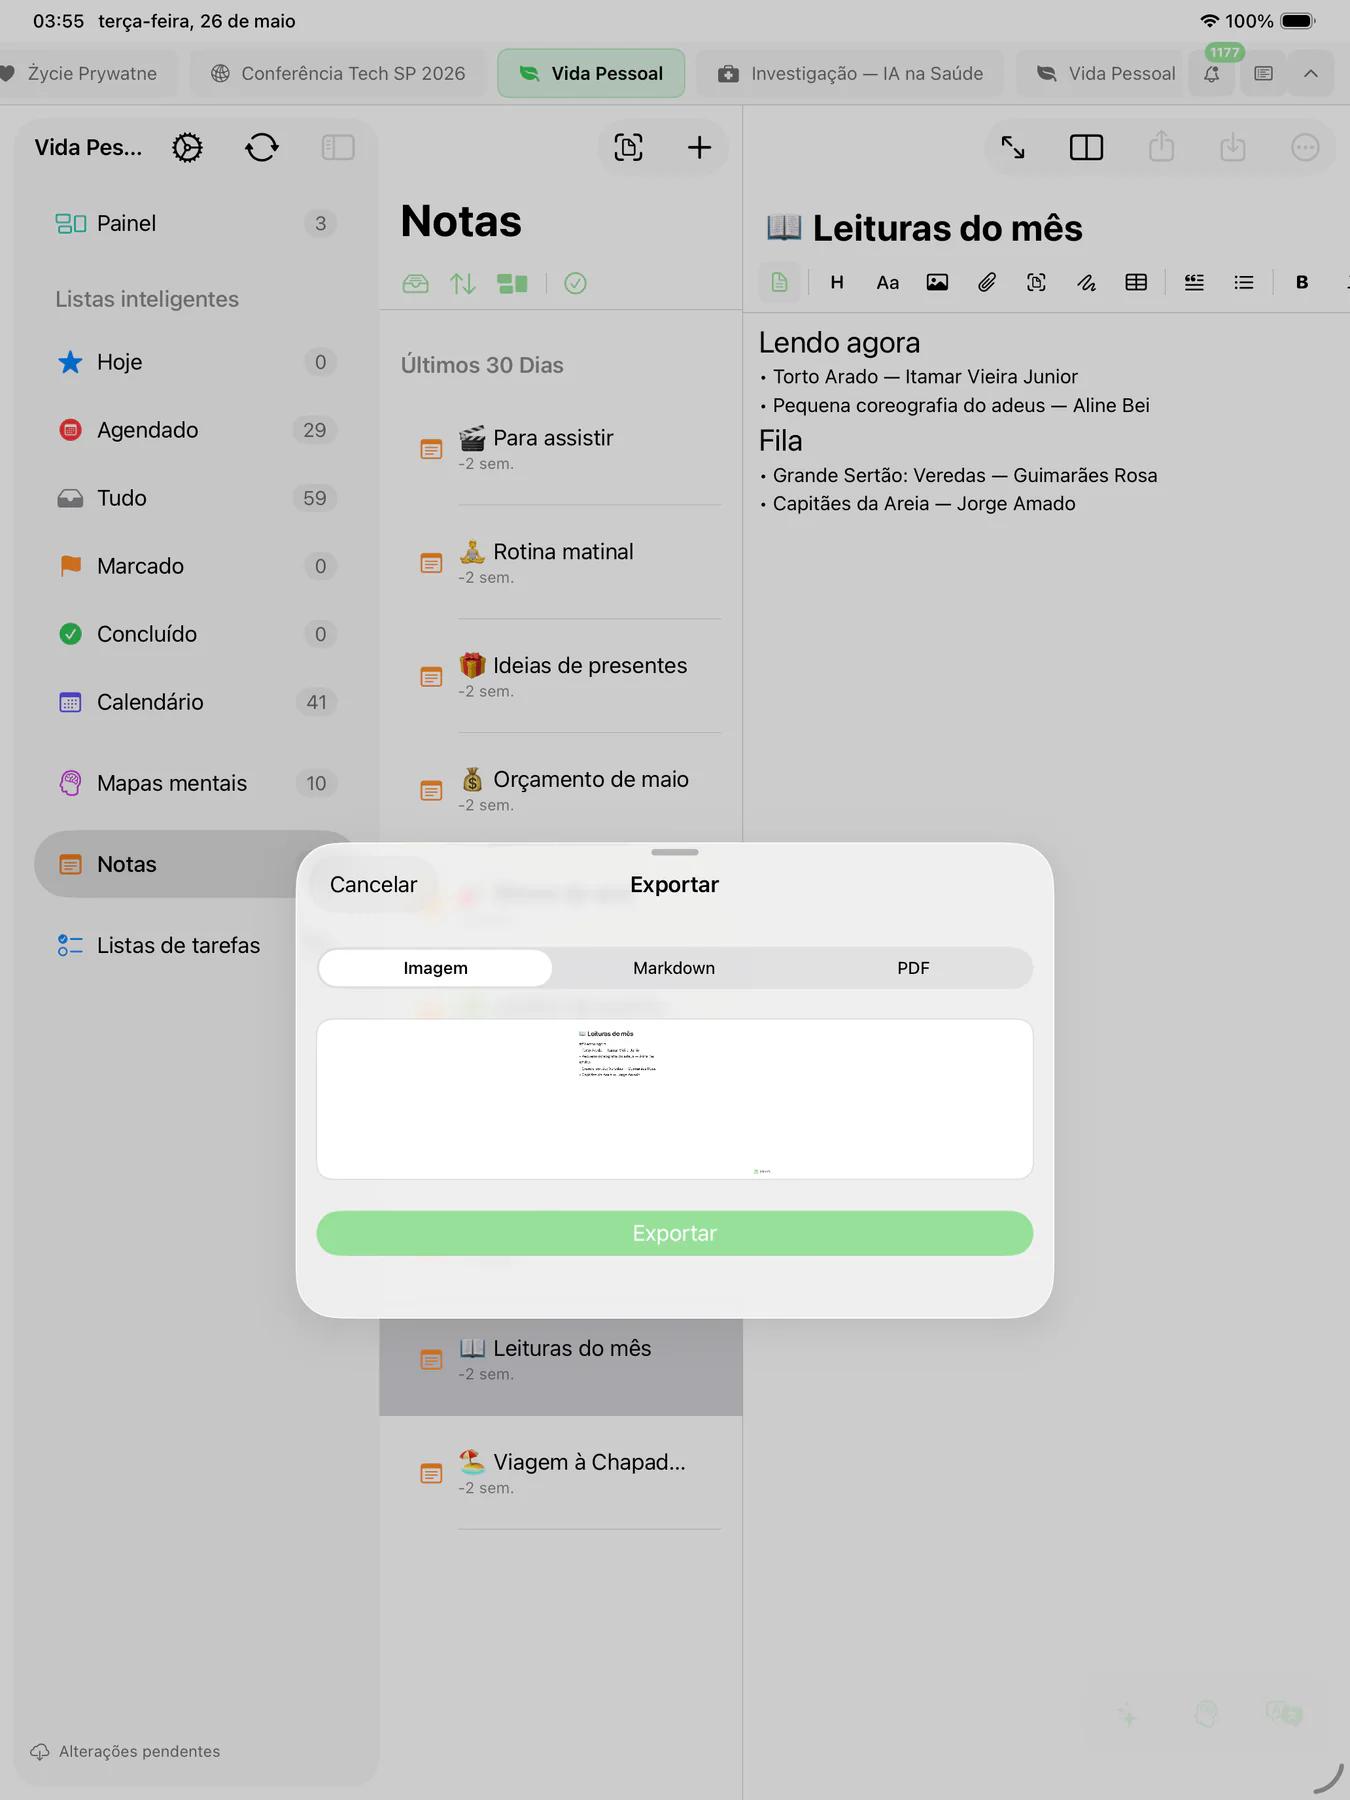Tap the share icon in note toolbar

tap(1161, 147)
